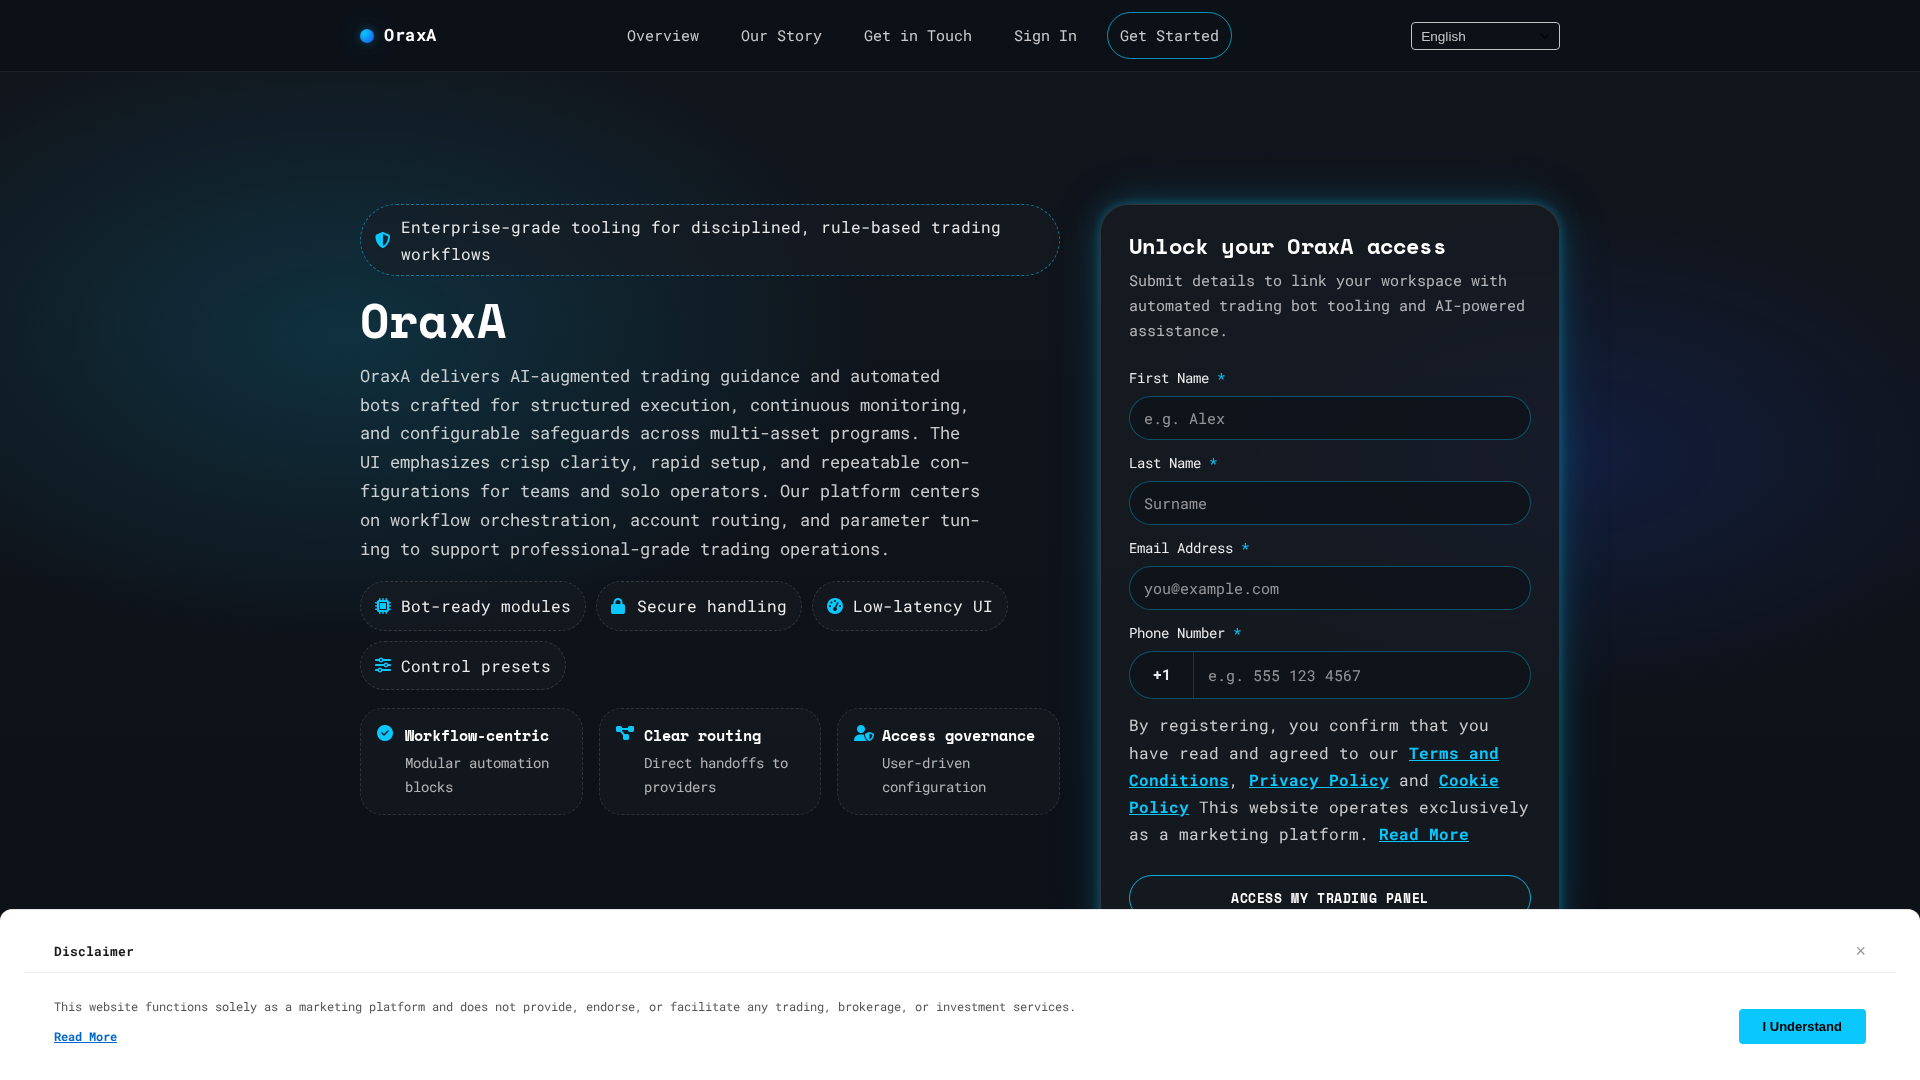
Task: Focus the Phone Number input field
Action: click(1361, 675)
